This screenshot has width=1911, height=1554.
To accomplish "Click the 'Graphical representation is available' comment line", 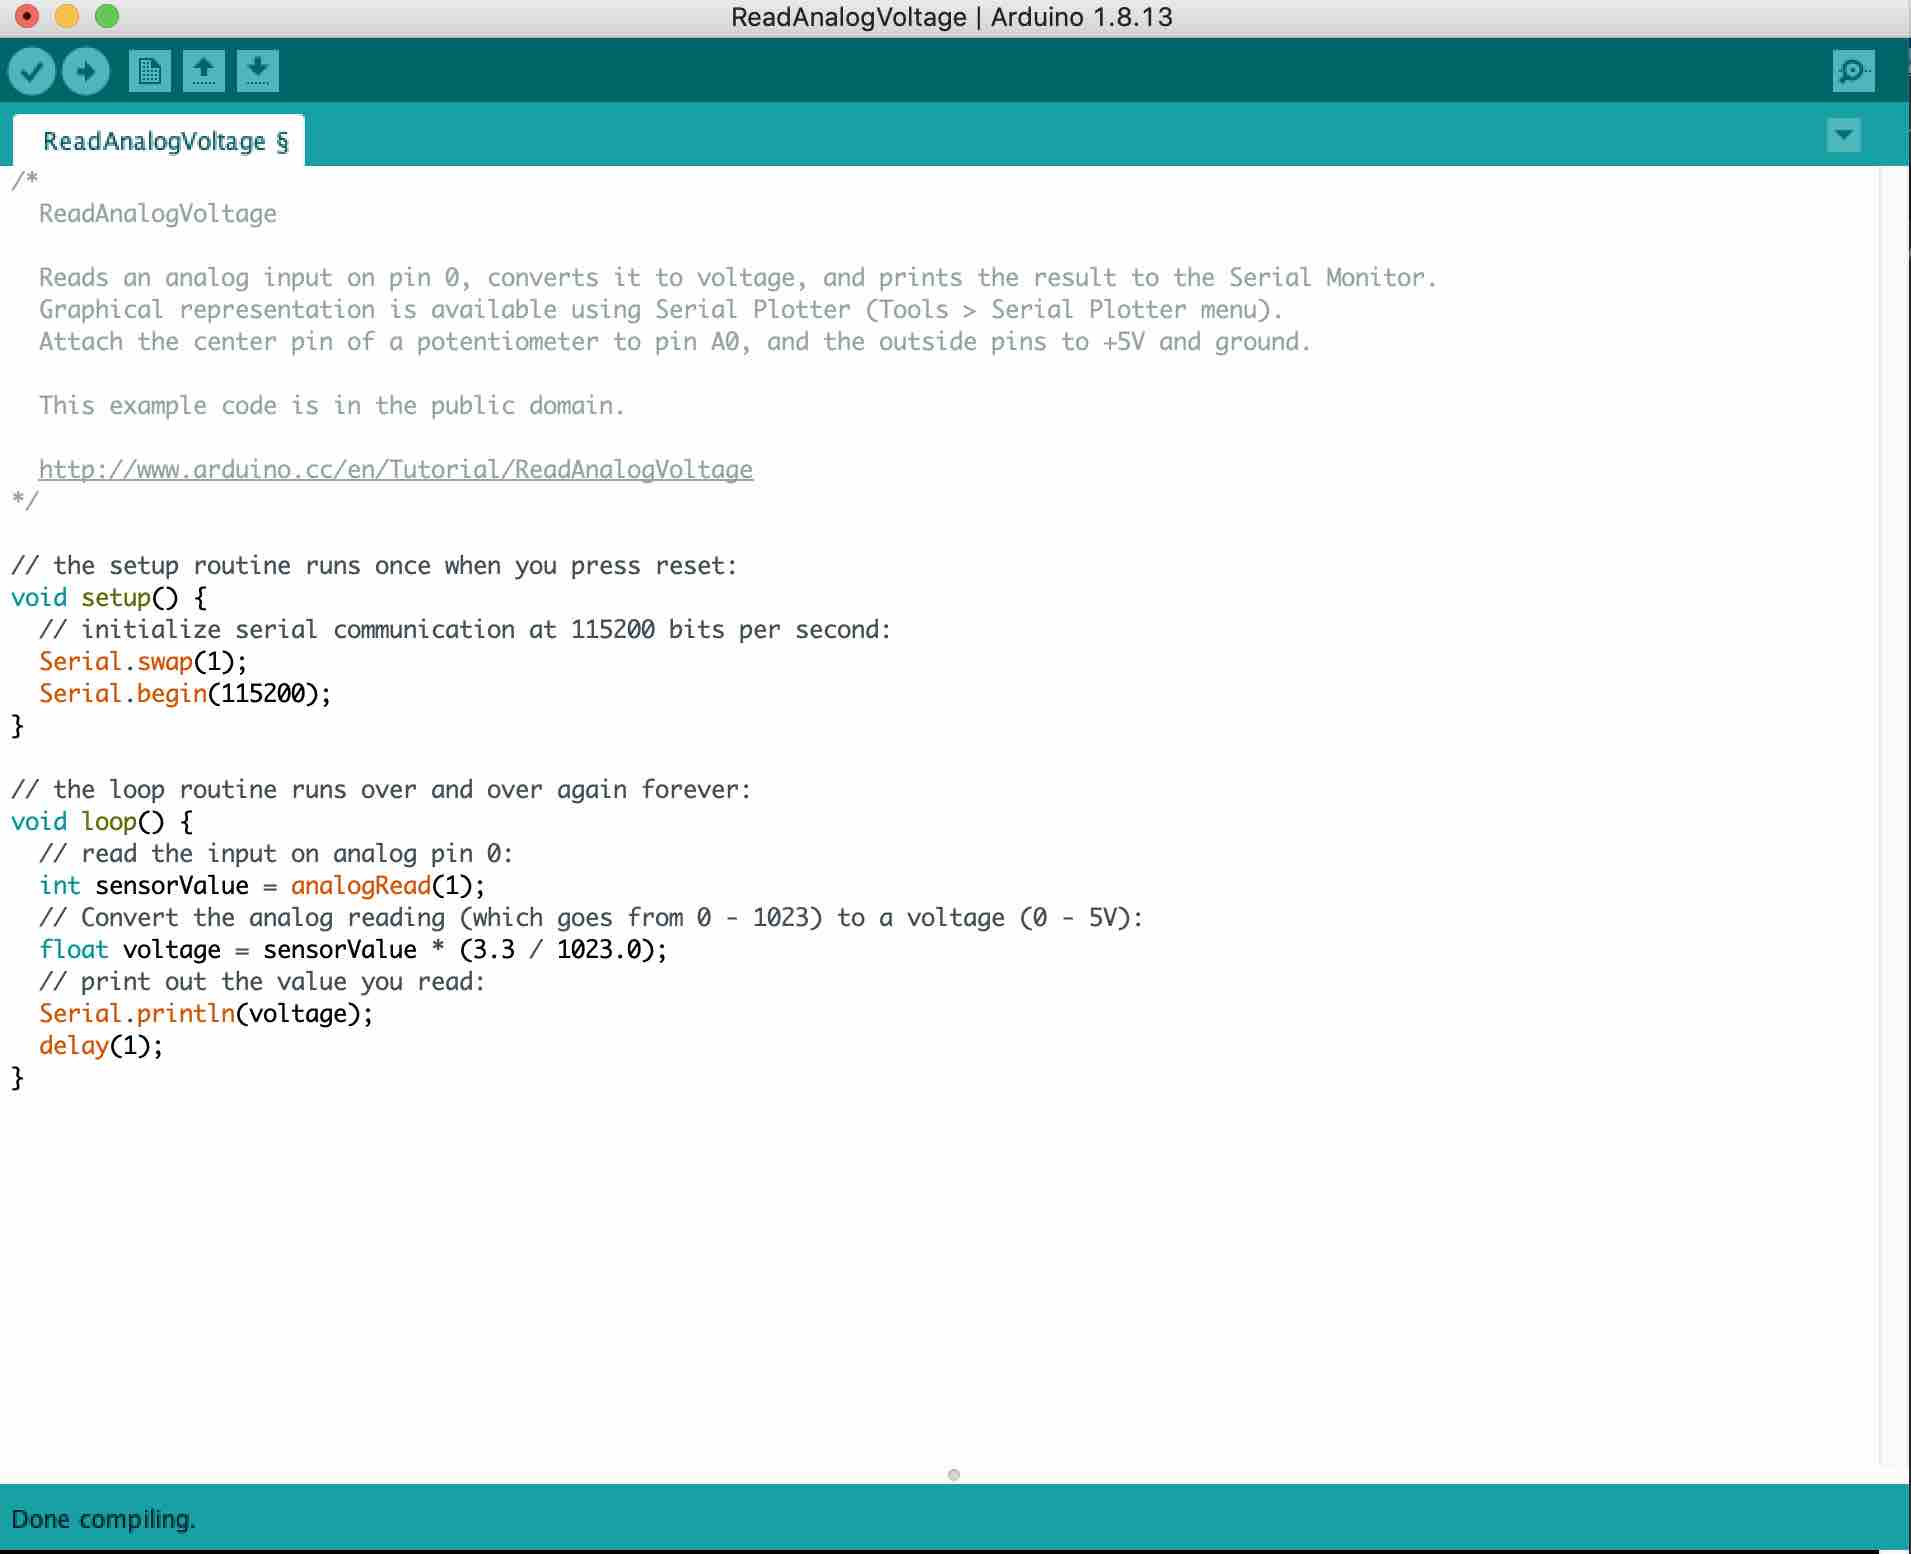I will 661,309.
